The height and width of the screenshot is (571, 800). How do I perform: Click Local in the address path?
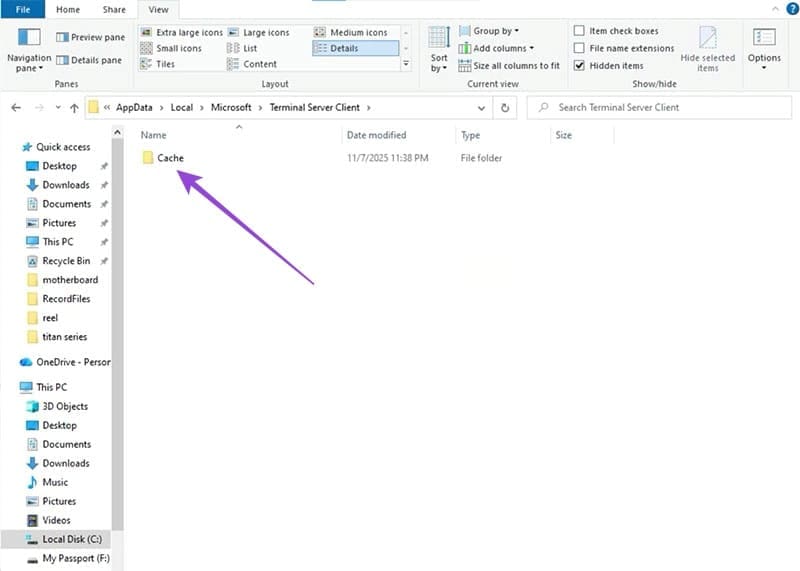click(182, 108)
